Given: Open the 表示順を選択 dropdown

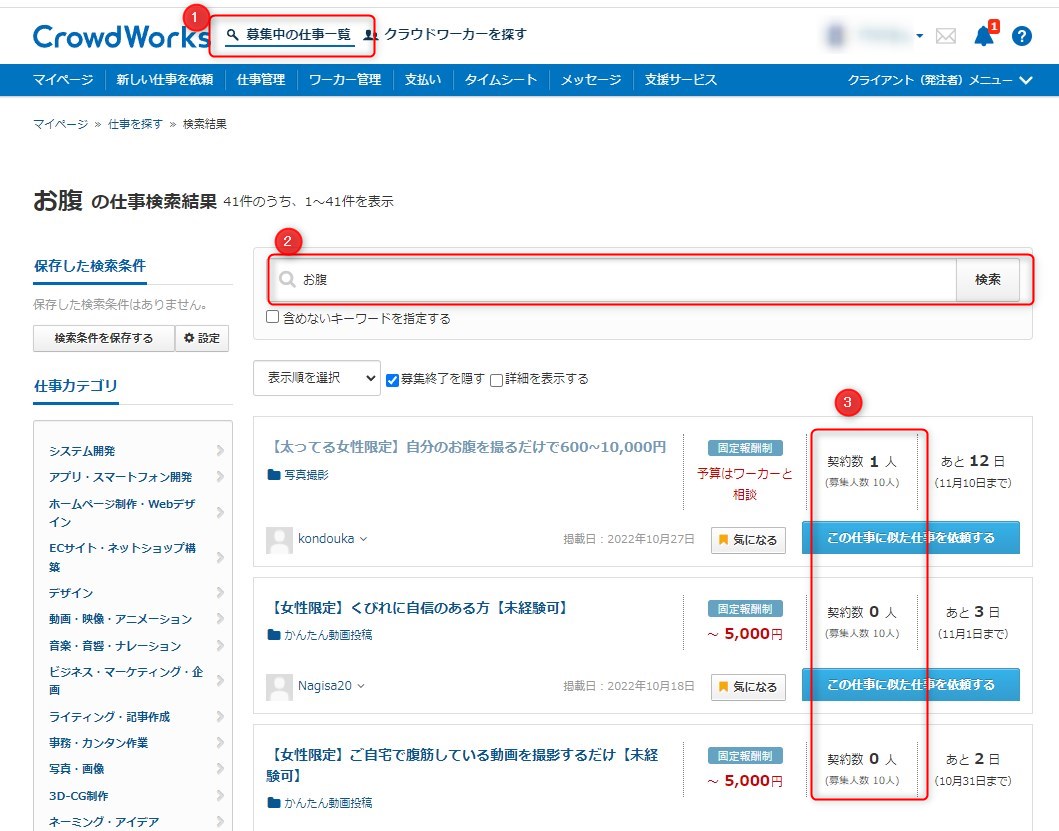Looking at the screenshot, I should 316,378.
